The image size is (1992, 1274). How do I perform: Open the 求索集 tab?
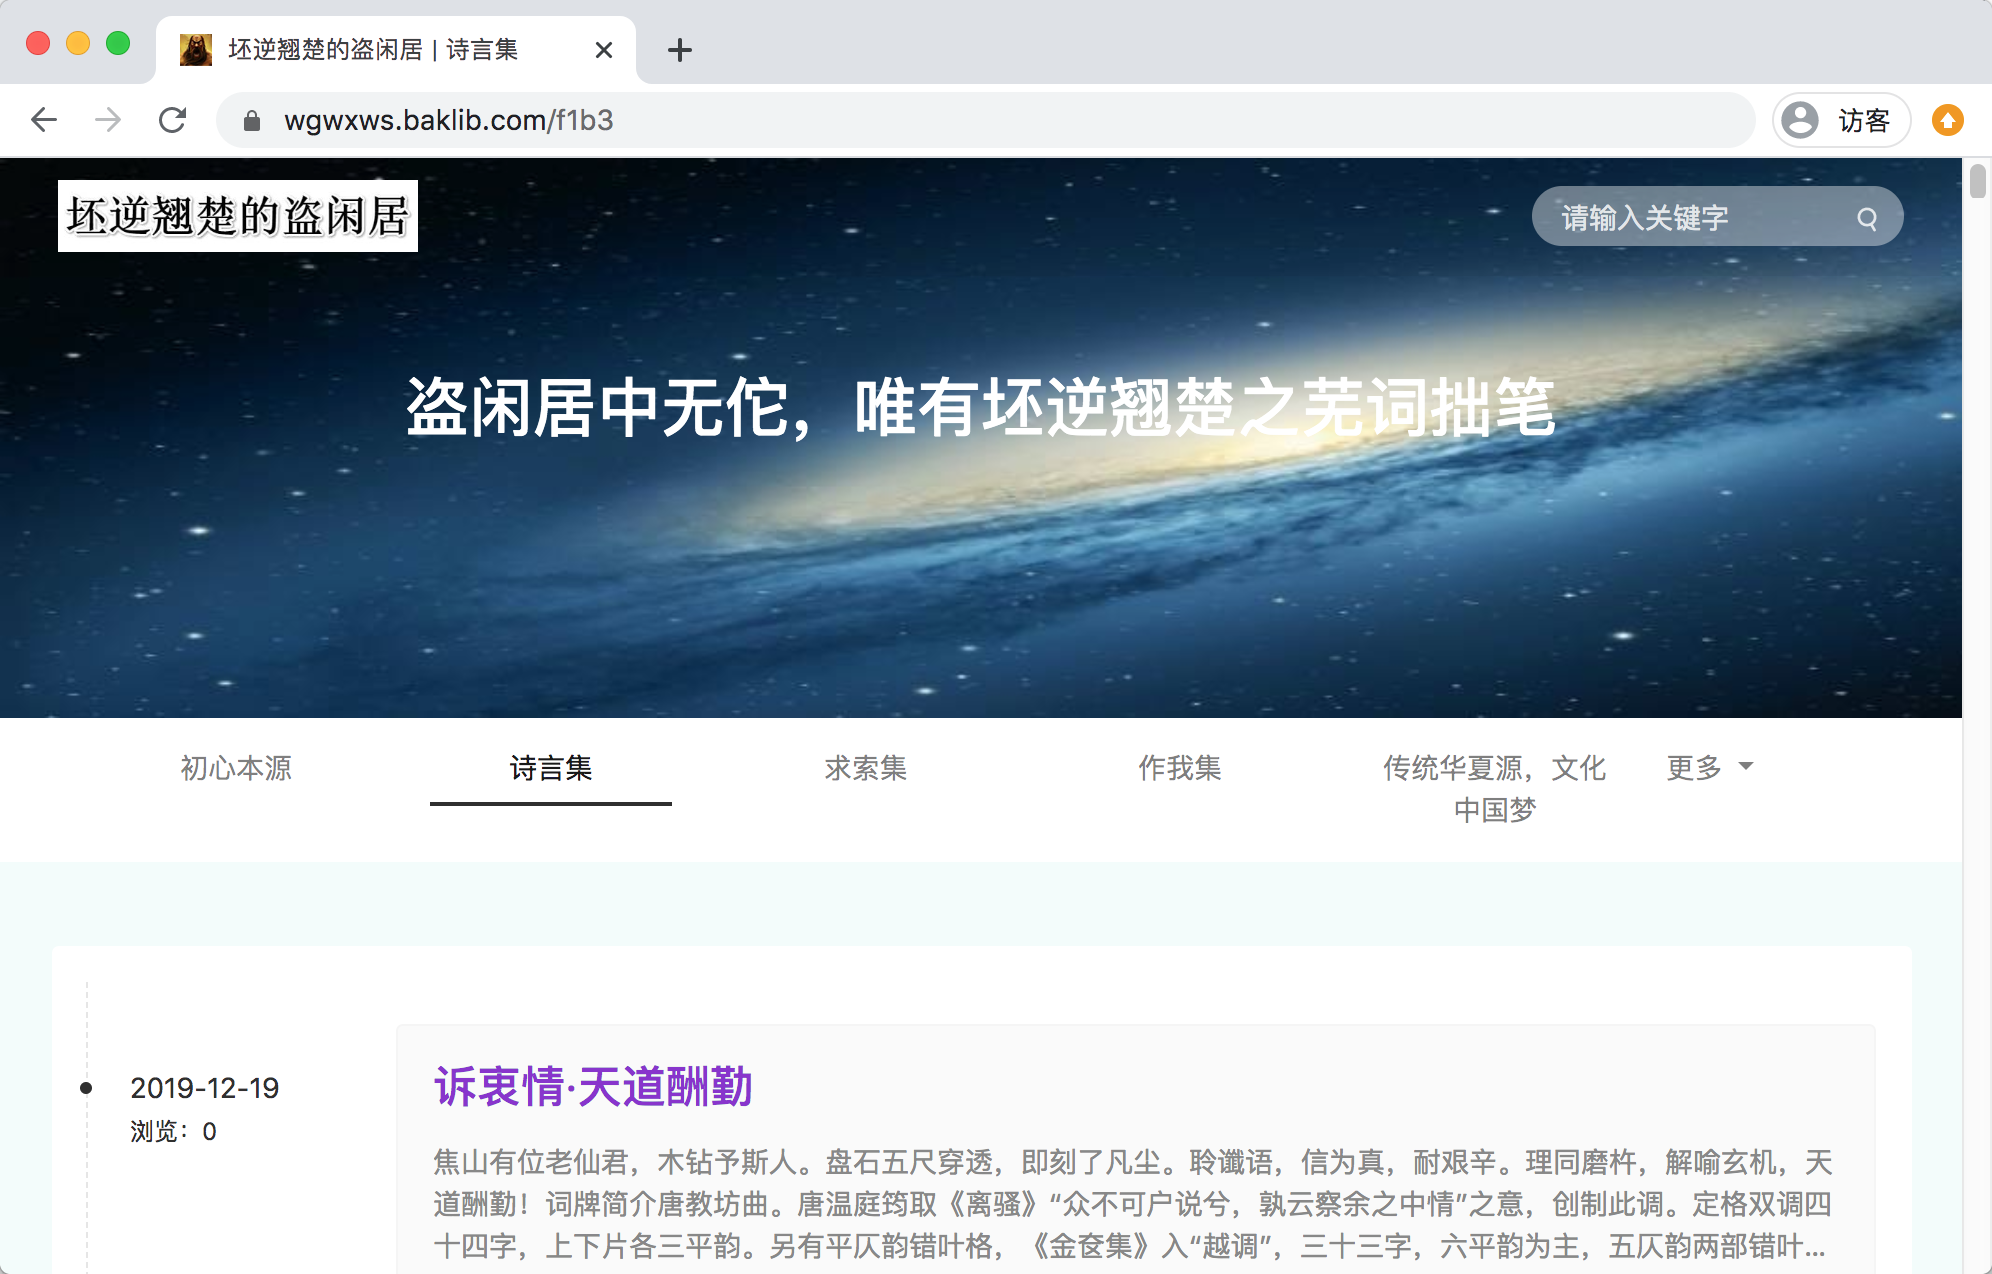click(x=866, y=768)
